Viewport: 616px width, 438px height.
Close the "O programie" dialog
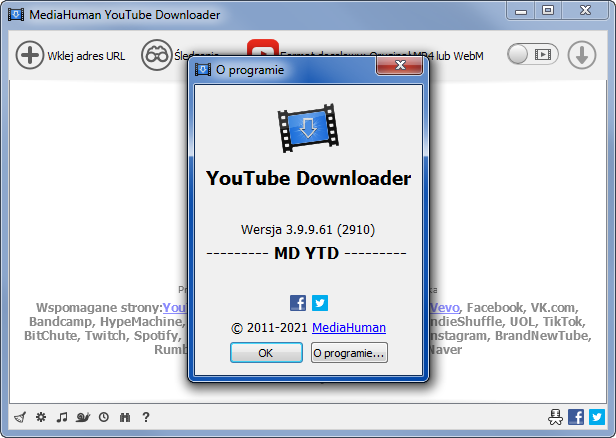pos(400,65)
